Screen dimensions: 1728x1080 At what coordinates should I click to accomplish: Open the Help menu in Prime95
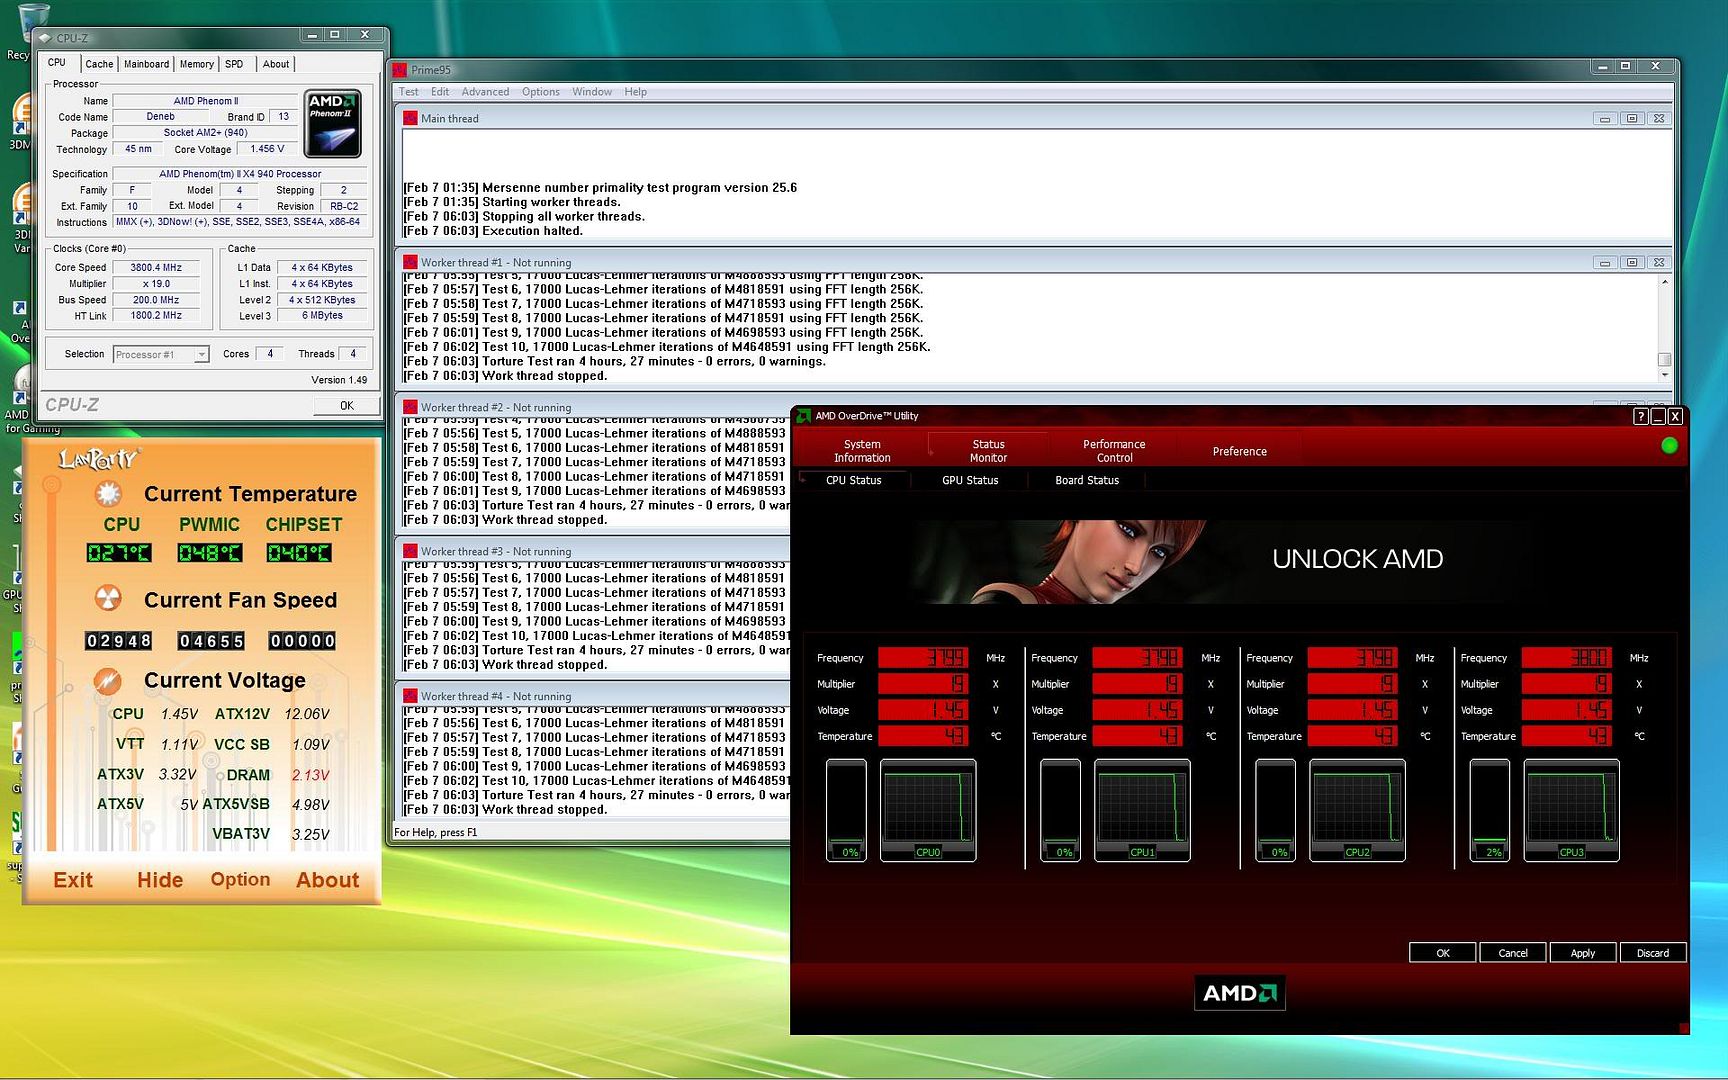(x=636, y=92)
